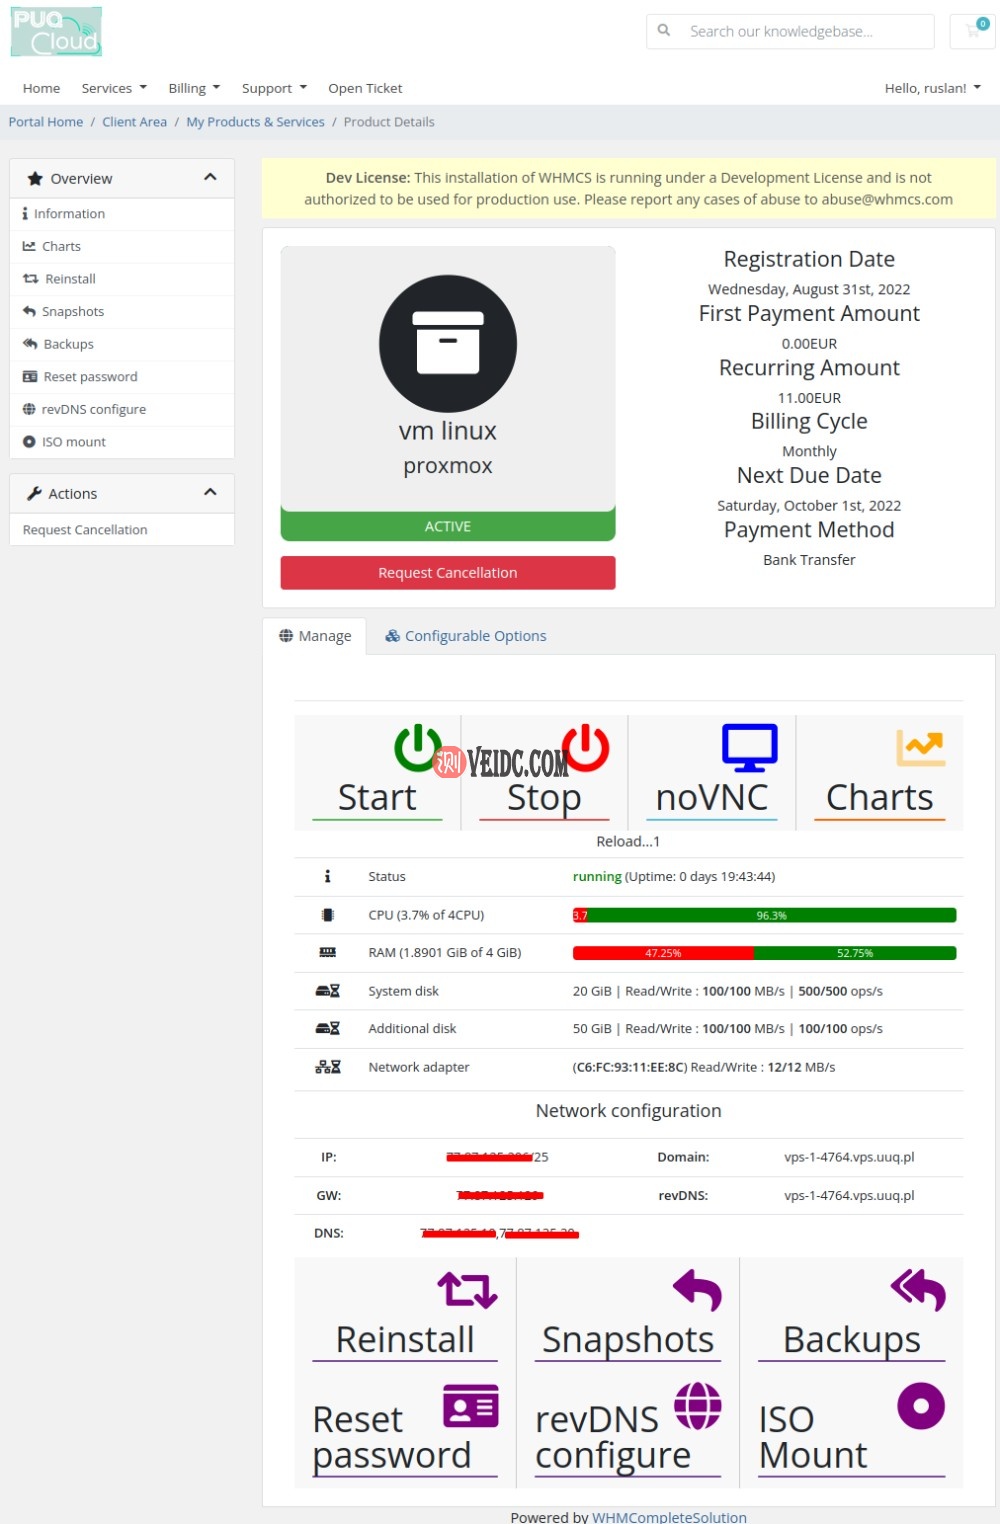Viewport: 1000px width, 1524px height.
Task: Open the orange Charts graph icon
Action: coord(920,747)
